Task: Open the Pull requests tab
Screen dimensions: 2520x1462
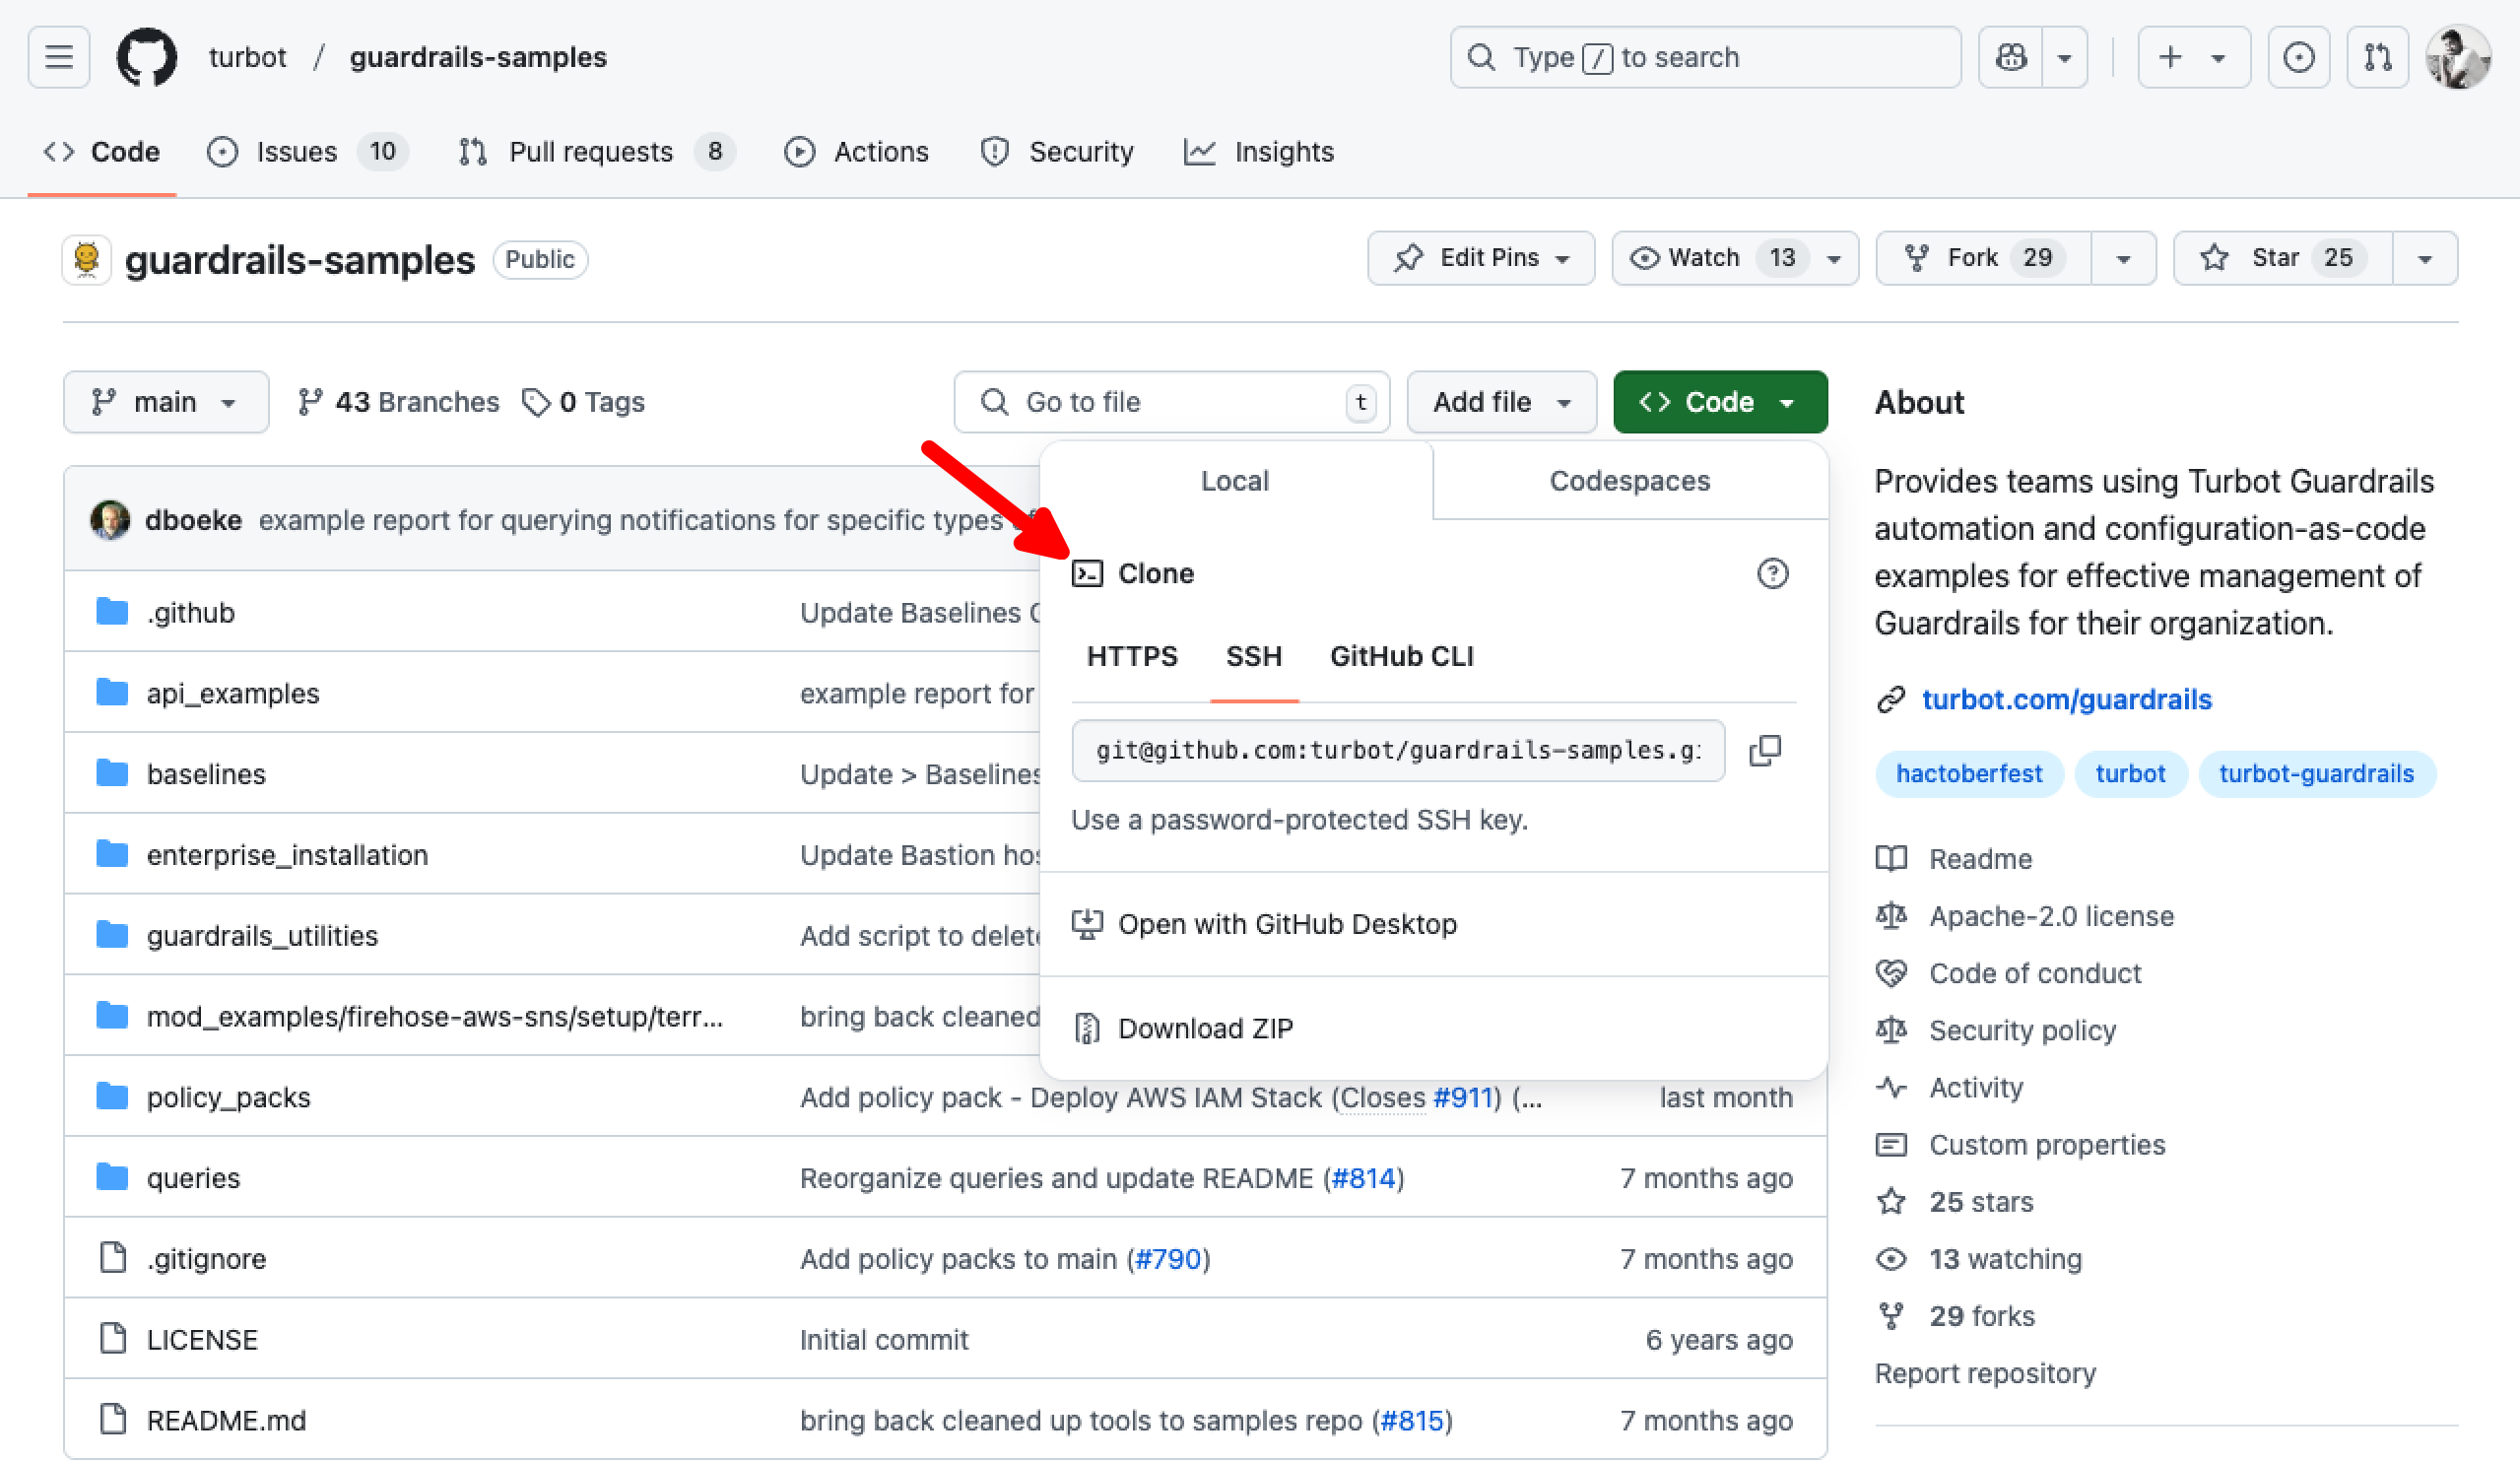Action: pos(590,152)
